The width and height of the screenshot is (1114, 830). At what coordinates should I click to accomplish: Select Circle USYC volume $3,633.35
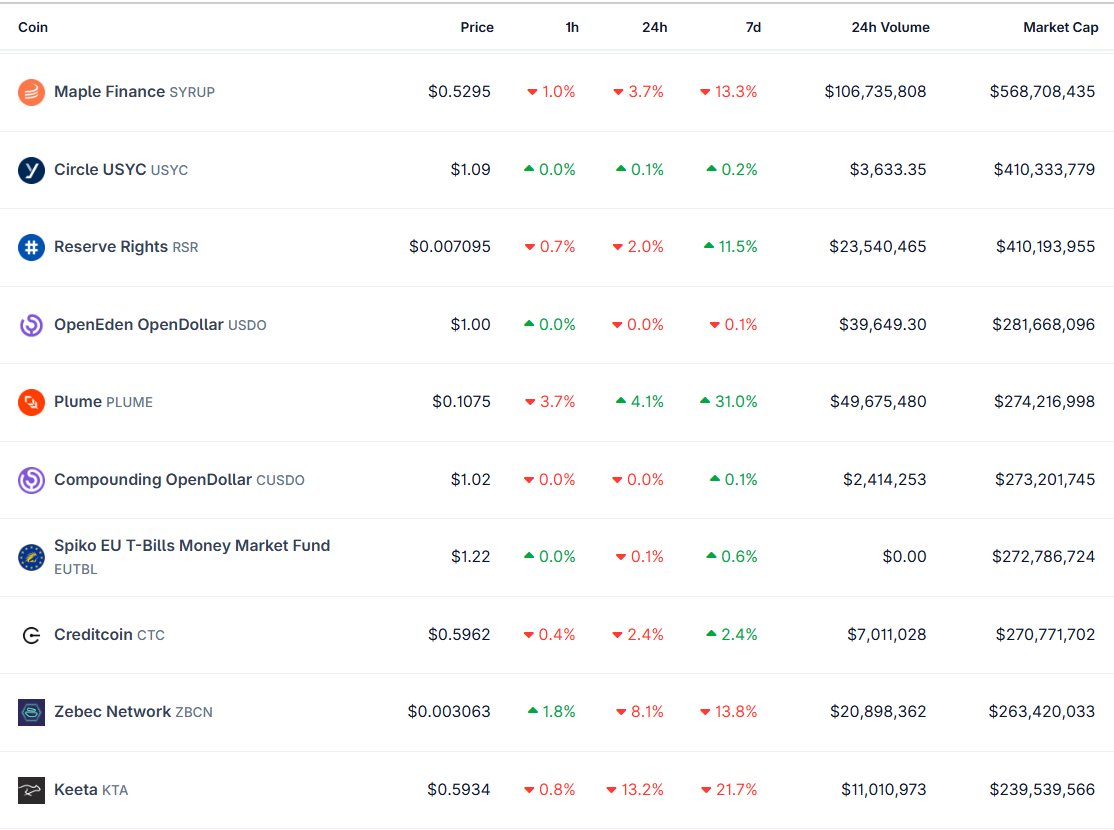click(x=888, y=170)
